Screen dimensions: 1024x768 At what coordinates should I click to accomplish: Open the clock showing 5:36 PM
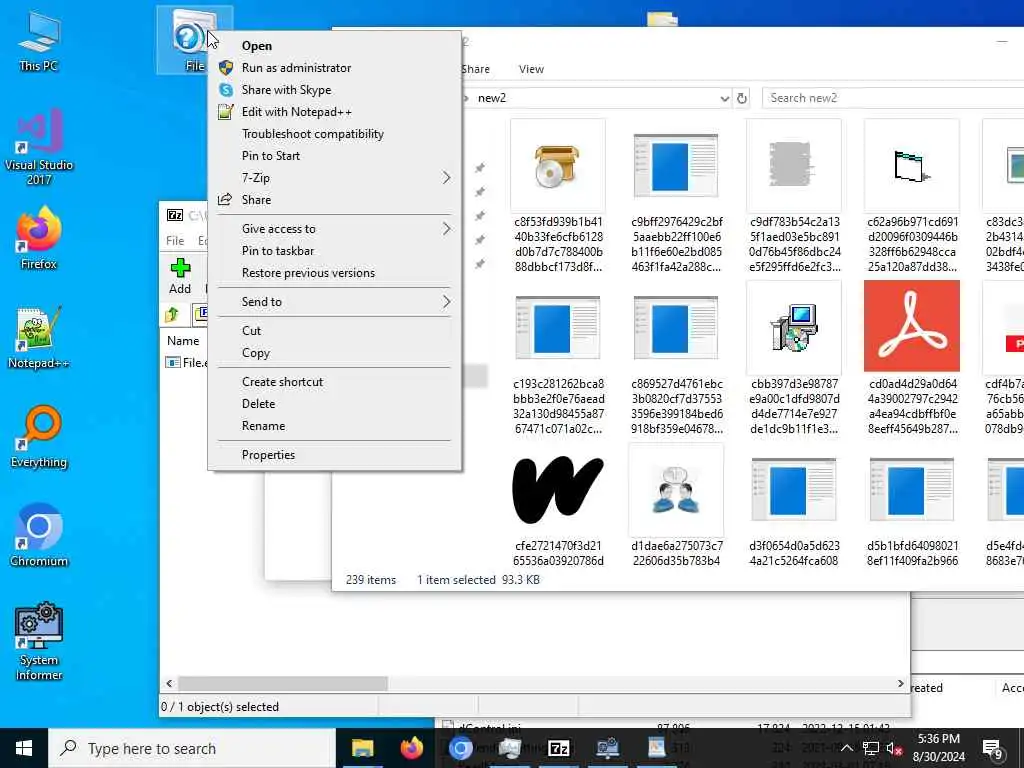tap(938, 748)
